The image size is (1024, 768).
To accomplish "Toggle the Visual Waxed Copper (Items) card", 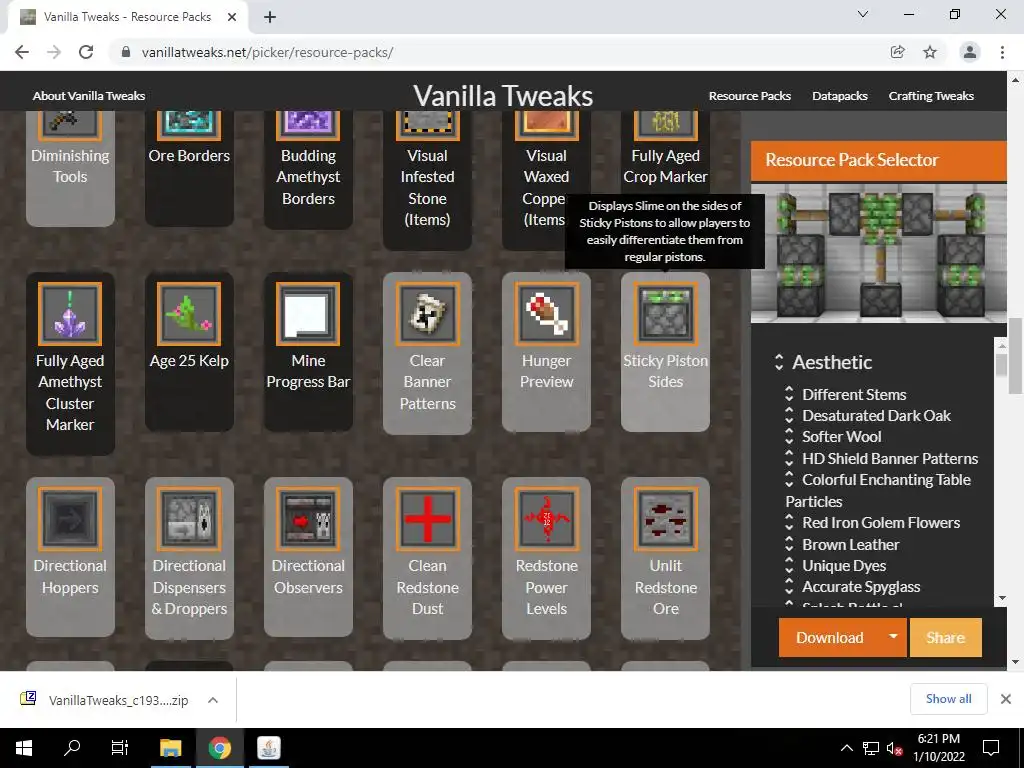I will coord(546,180).
